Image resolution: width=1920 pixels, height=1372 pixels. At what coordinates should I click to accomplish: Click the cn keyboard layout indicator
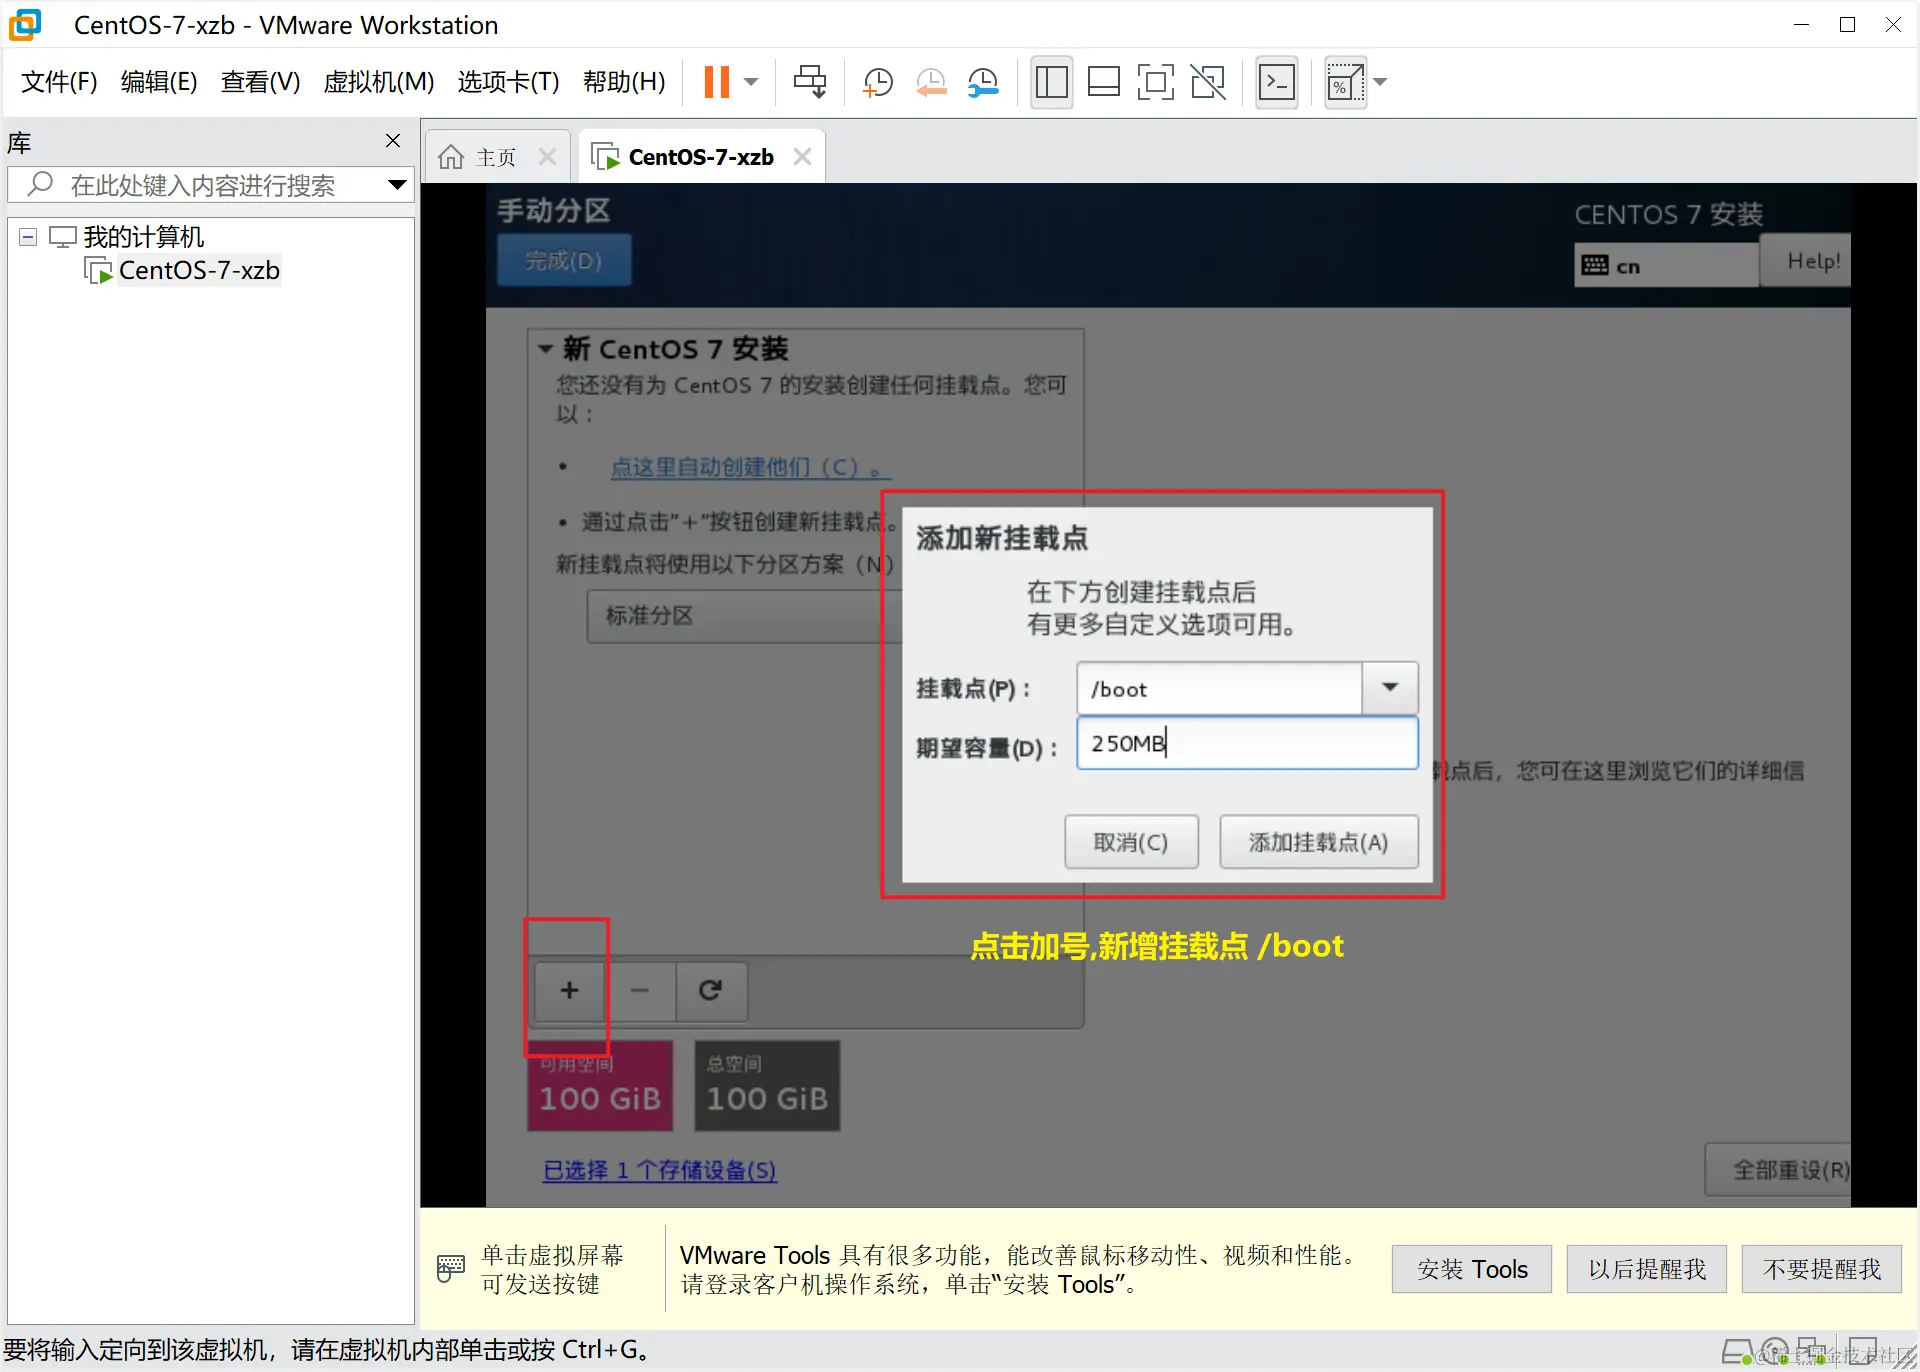click(x=1666, y=266)
